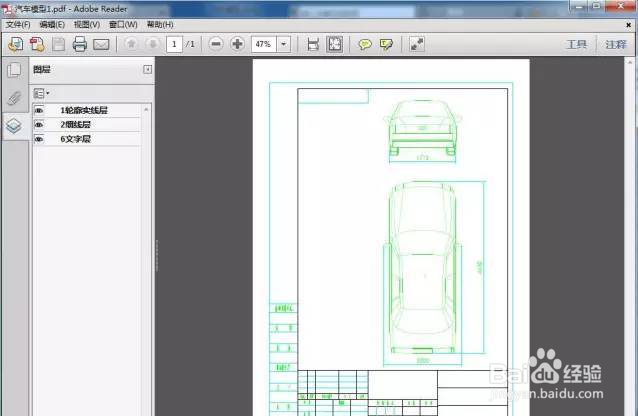The image size is (638, 416).
Task: Add a sticky note comment
Action: (x=365, y=44)
